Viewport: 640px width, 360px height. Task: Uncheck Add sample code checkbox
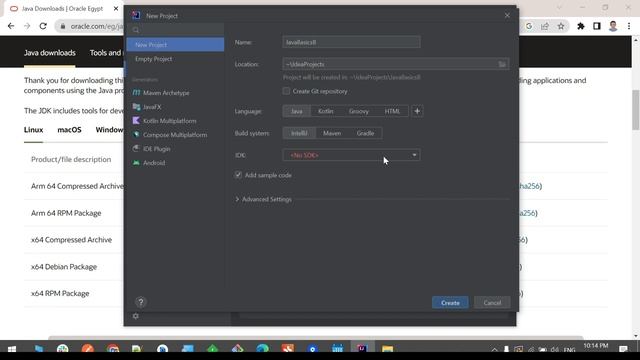[x=238, y=175]
